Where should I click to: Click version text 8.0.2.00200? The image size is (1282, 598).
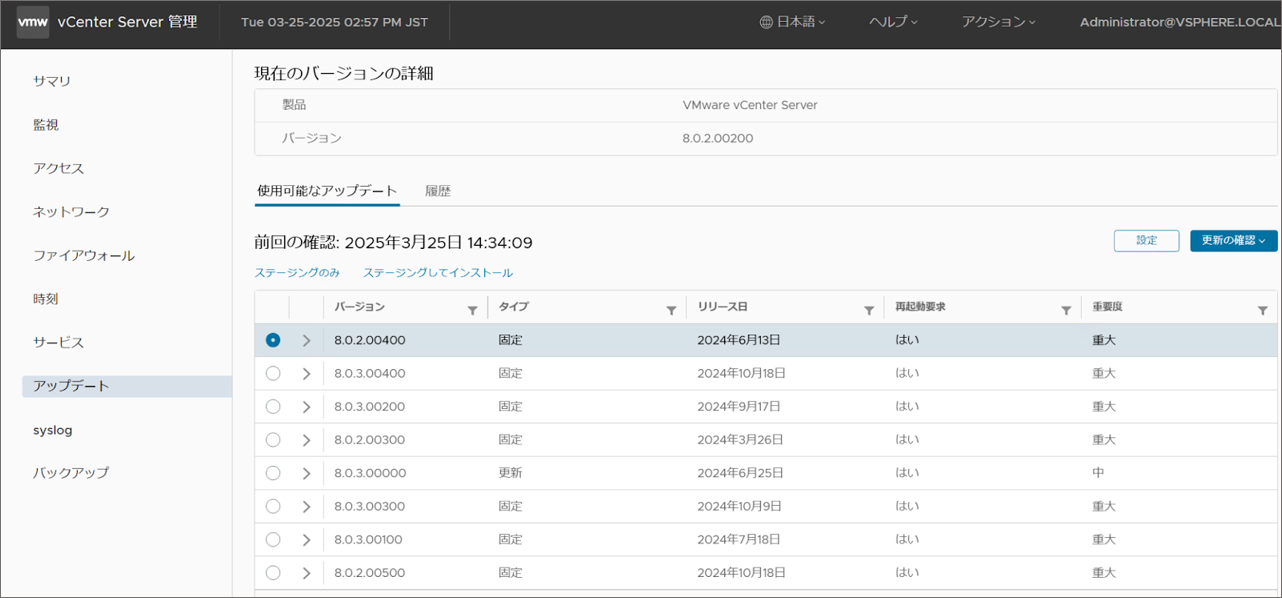click(x=718, y=138)
